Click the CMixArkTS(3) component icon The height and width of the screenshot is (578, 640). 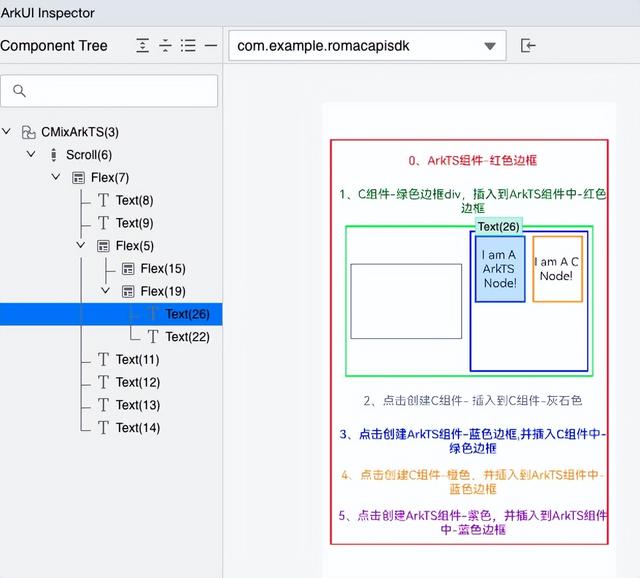coord(28,132)
